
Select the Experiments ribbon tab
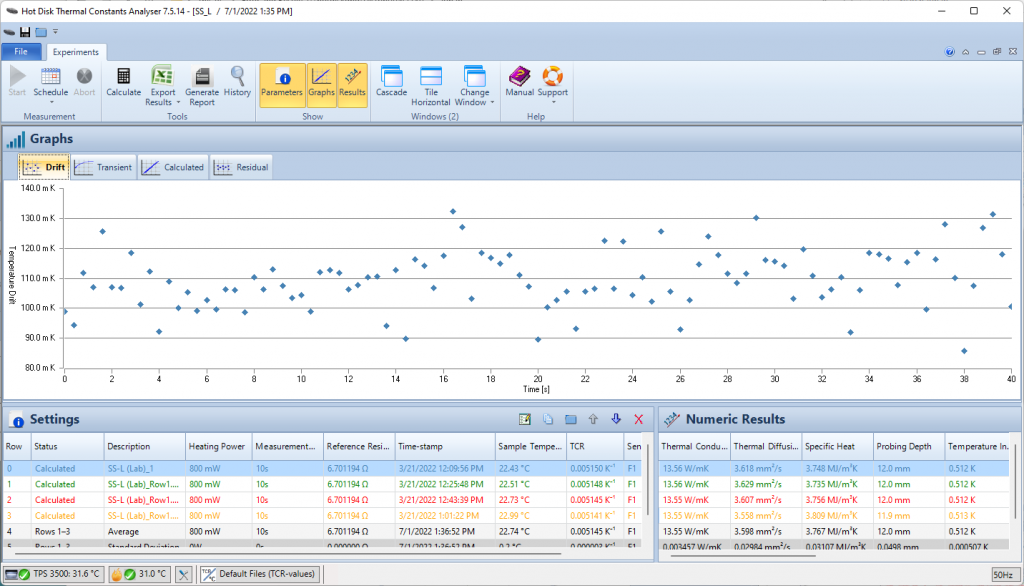tap(76, 52)
